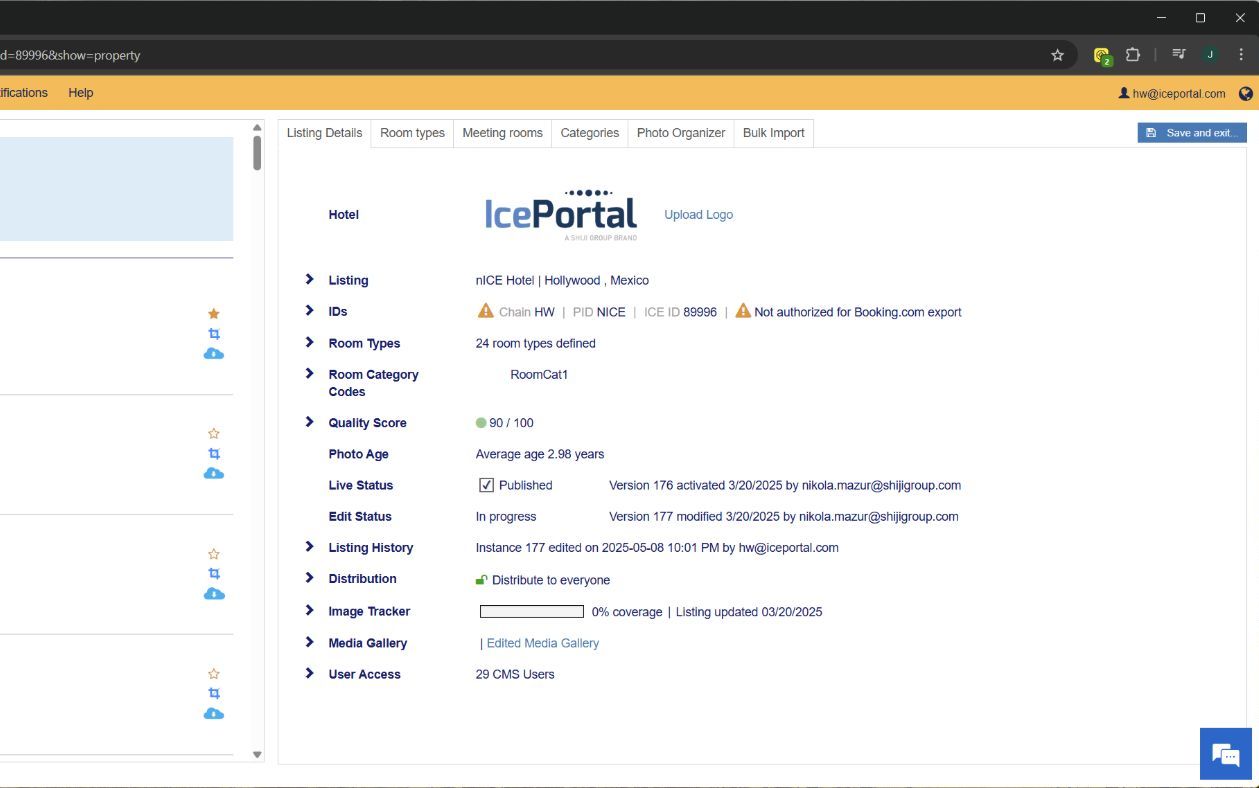Open the chat widget icon
Viewport: 1259px width, 788px height.
[x=1225, y=754]
